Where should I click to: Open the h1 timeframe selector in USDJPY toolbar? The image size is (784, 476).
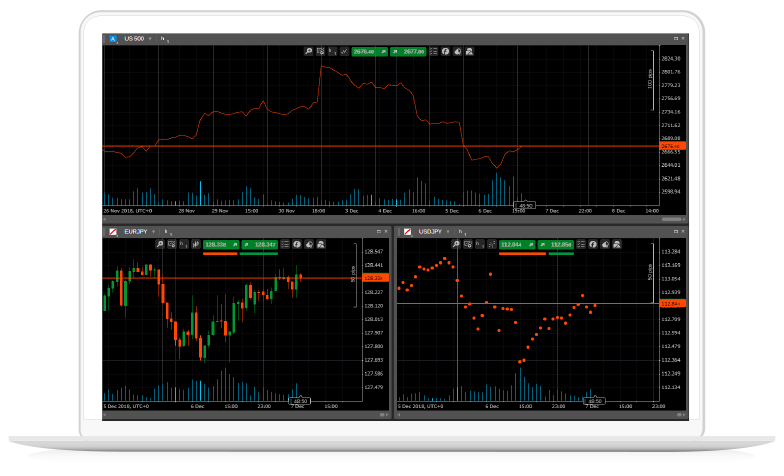point(480,244)
